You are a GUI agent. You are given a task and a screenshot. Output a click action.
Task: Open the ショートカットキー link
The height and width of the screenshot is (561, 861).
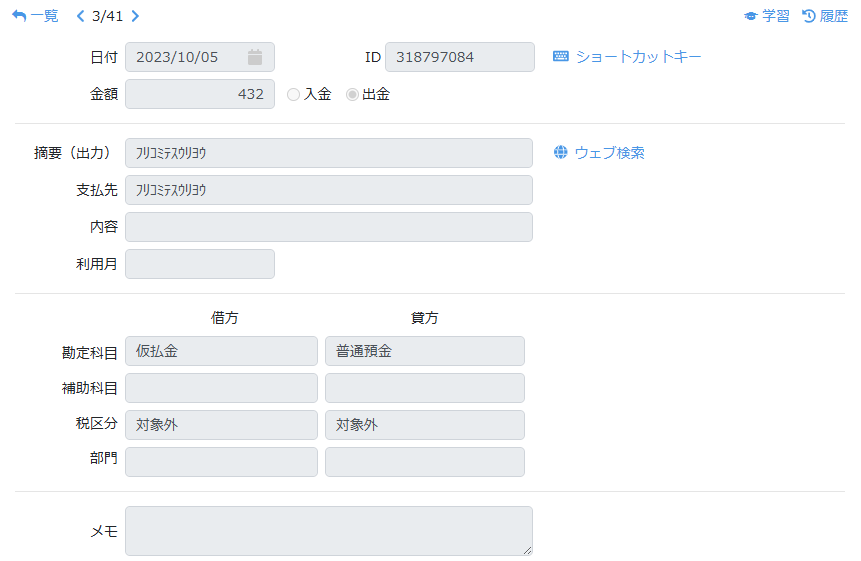[x=638, y=57]
